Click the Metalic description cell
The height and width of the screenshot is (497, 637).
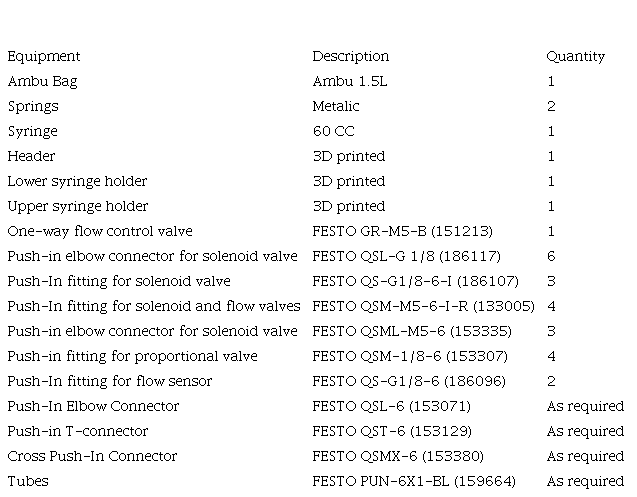coord(336,107)
